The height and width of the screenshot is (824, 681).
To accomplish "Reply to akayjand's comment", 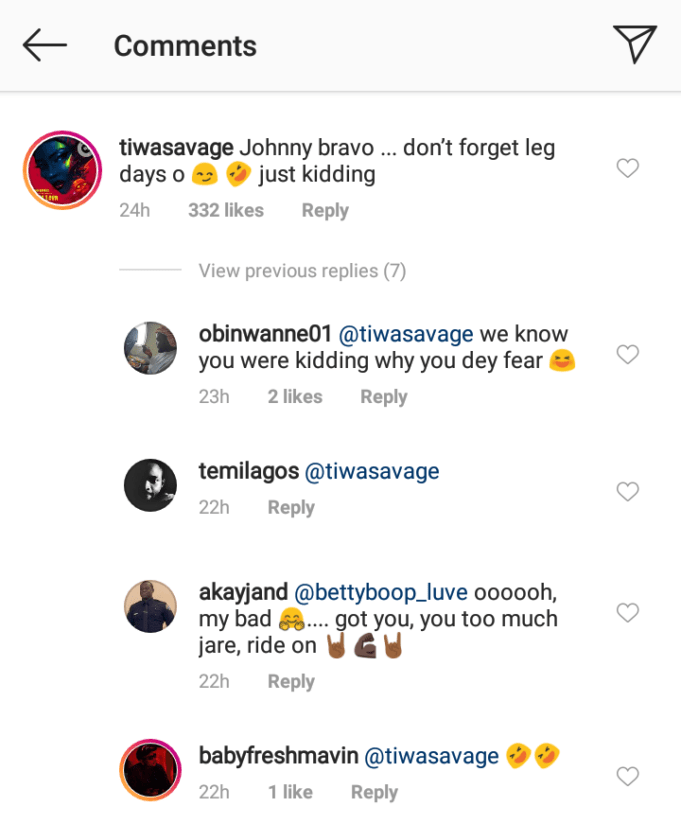I will coord(291,682).
